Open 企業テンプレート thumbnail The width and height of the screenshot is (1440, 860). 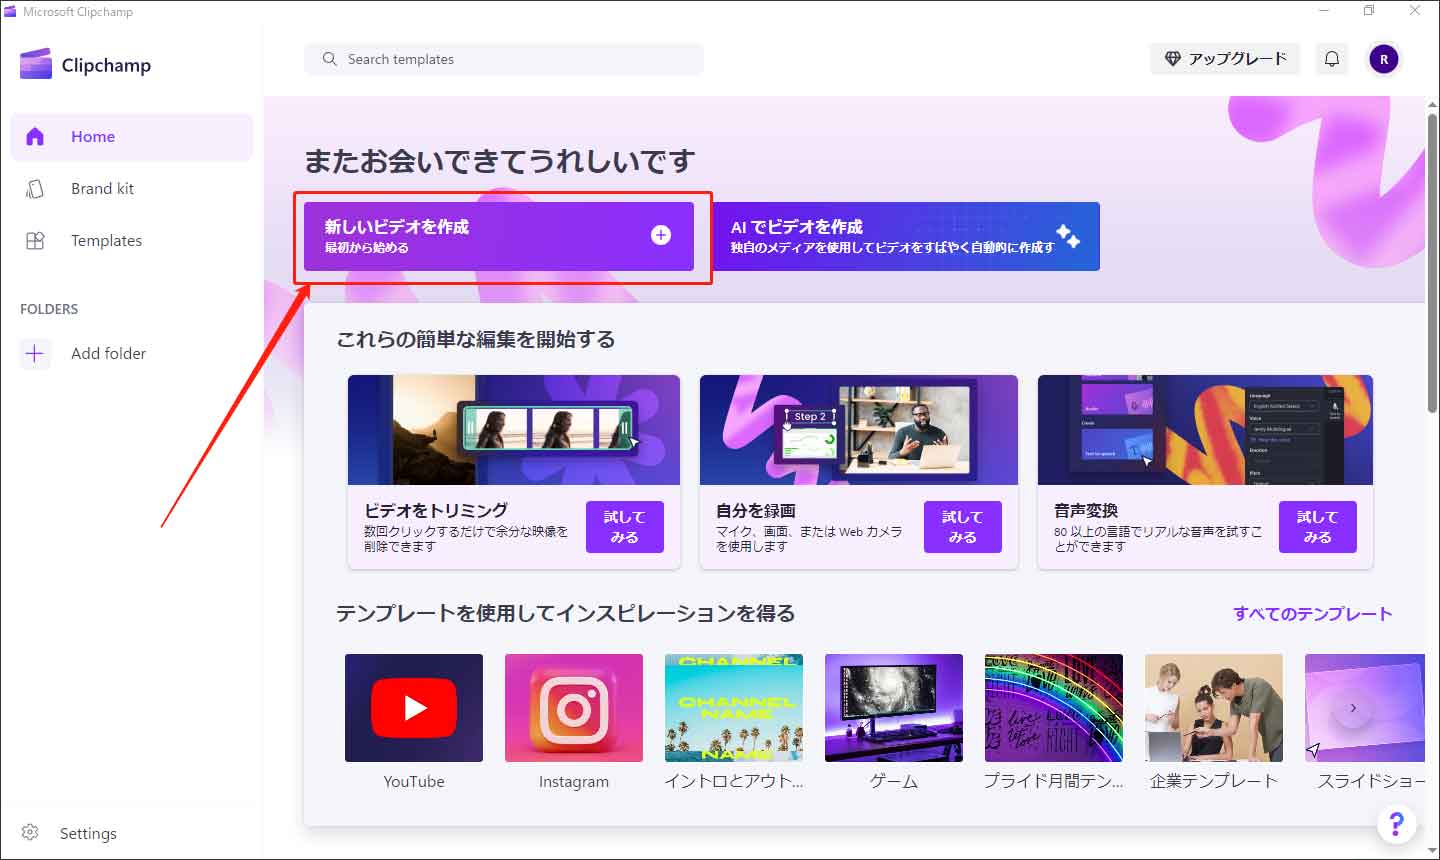tap(1214, 708)
